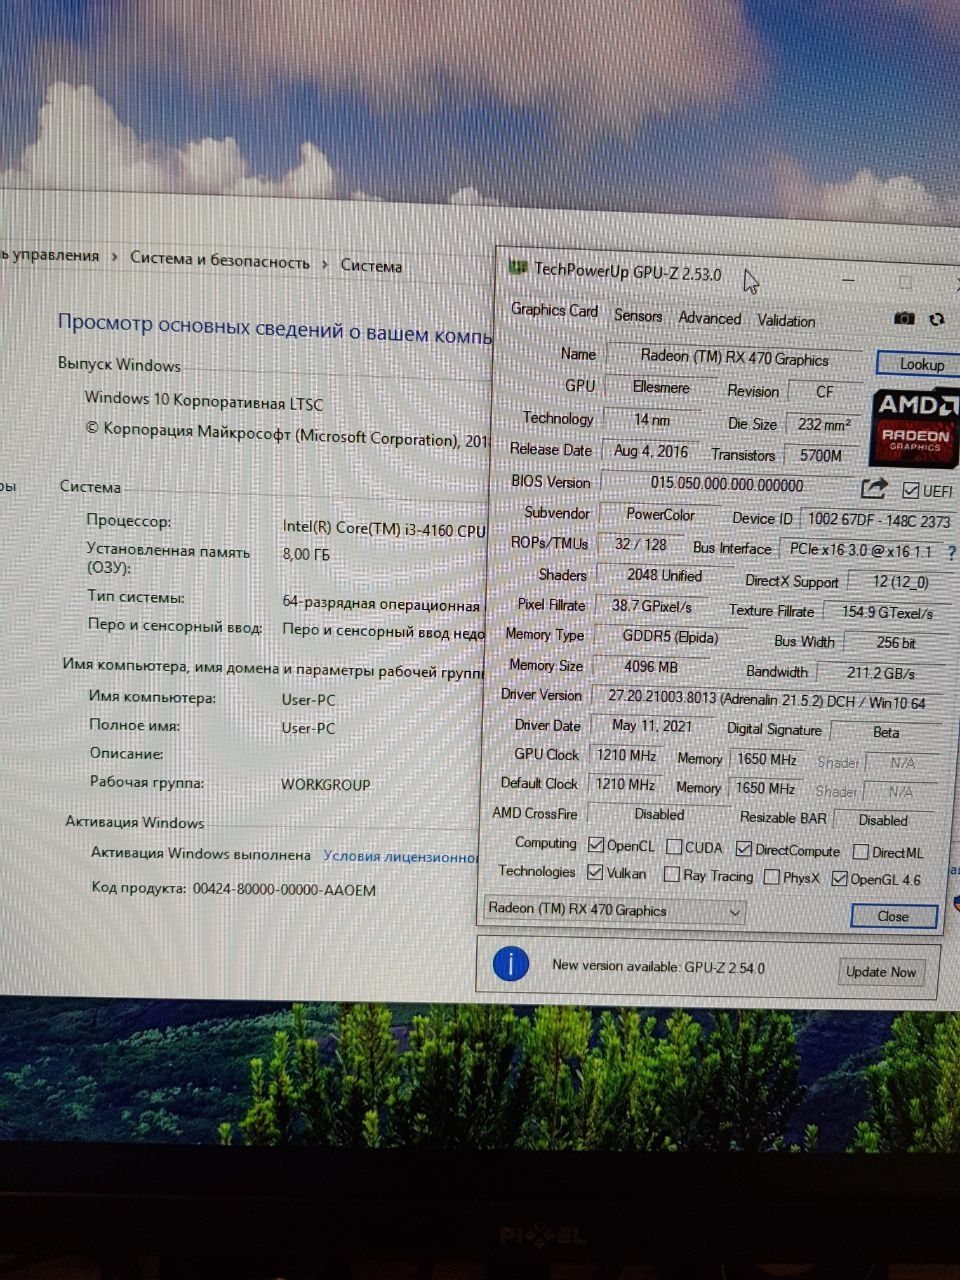Toggle the OpenGL 4.6 checkbox

(839, 879)
